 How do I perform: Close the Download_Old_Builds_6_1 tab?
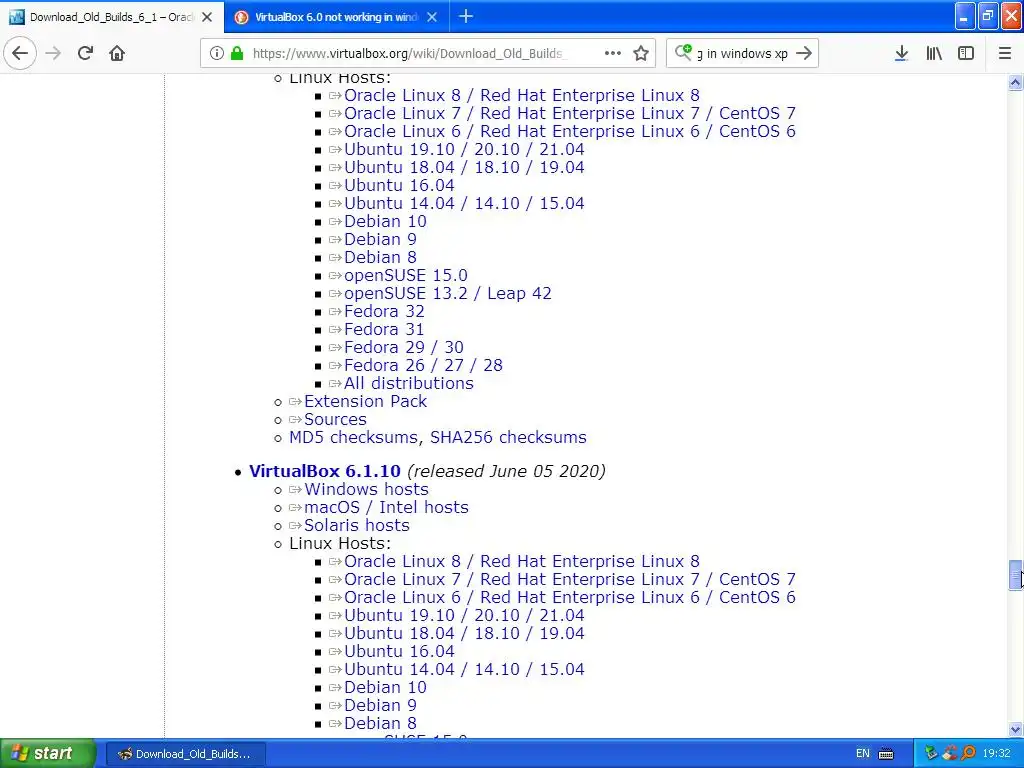tap(207, 17)
